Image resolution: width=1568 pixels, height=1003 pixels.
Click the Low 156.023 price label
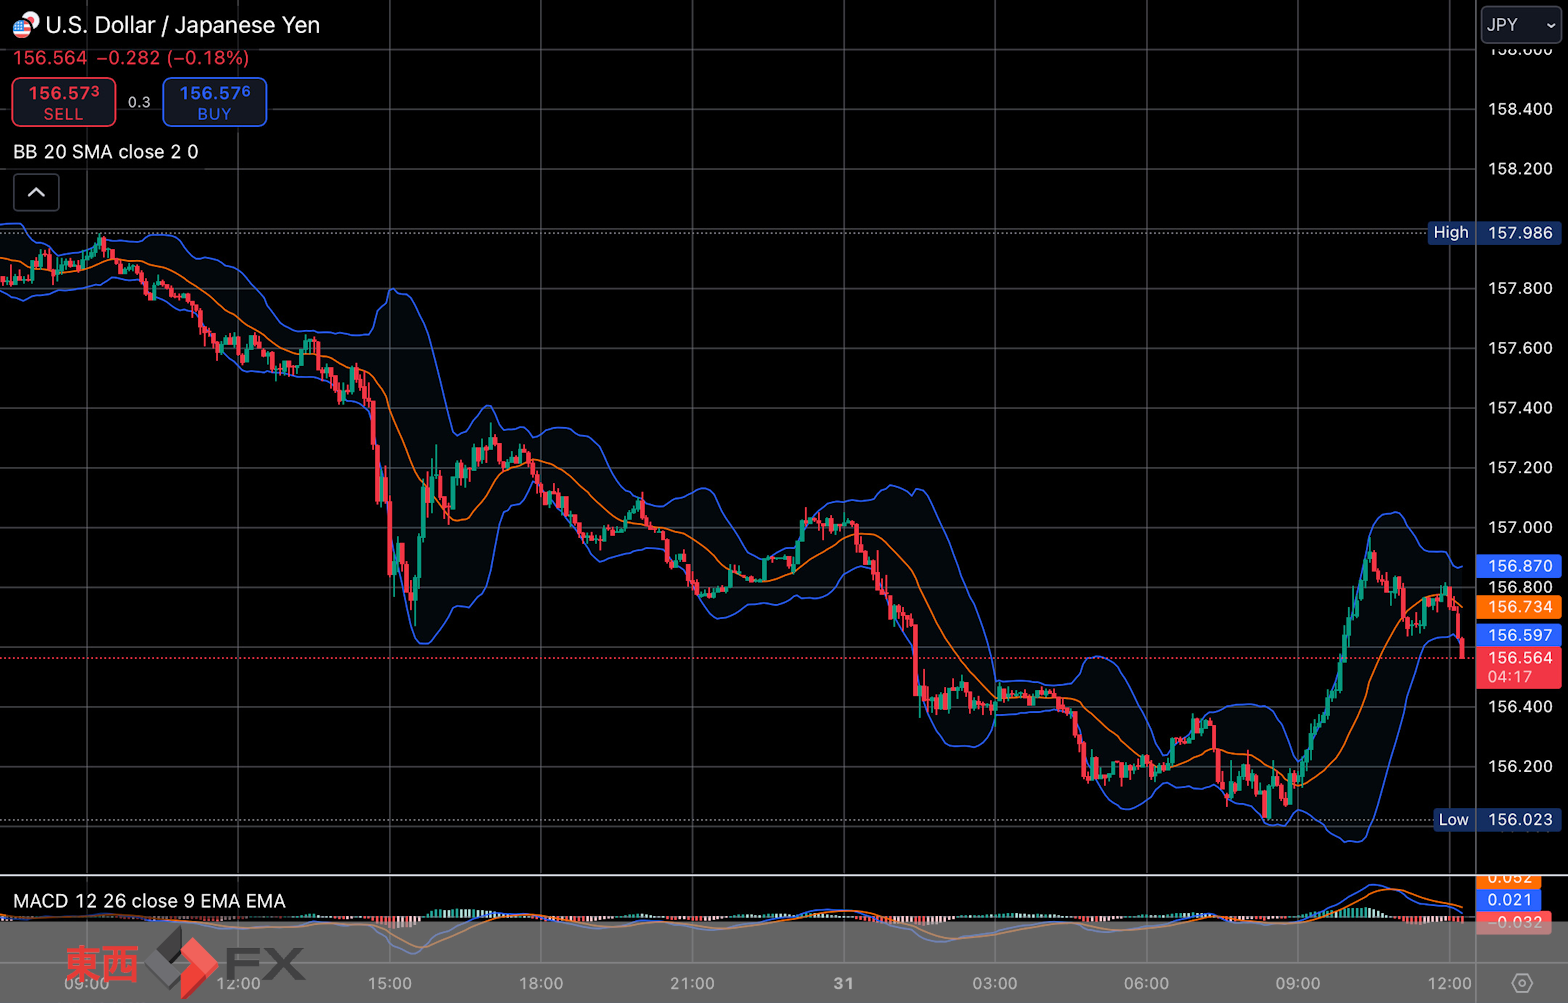click(1497, 820)
